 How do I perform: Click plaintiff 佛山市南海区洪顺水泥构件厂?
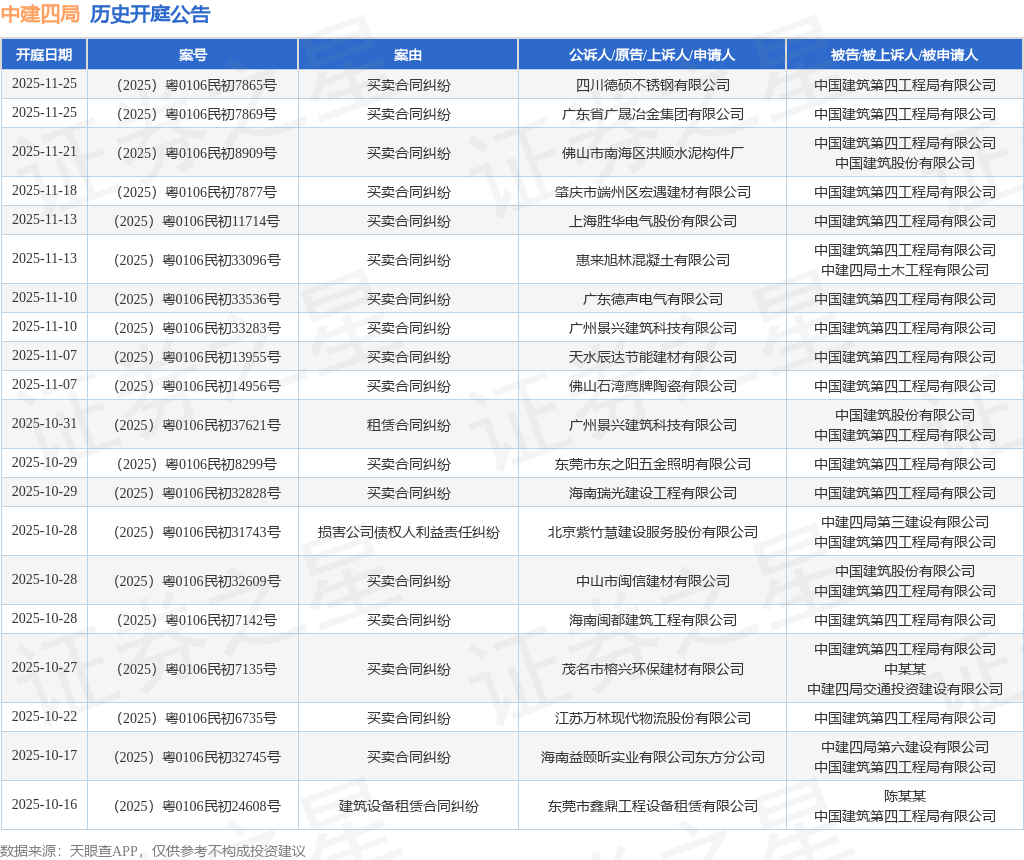(652, 153)
